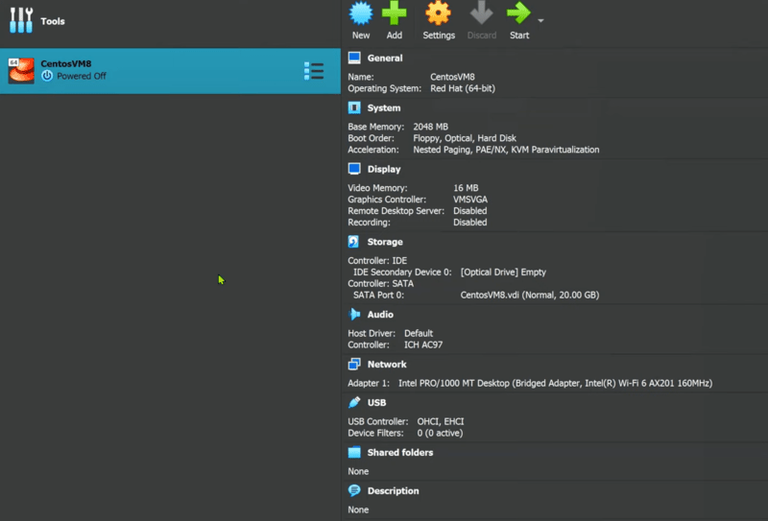Click the Description section speech bubble icon

tap(354, 491)
